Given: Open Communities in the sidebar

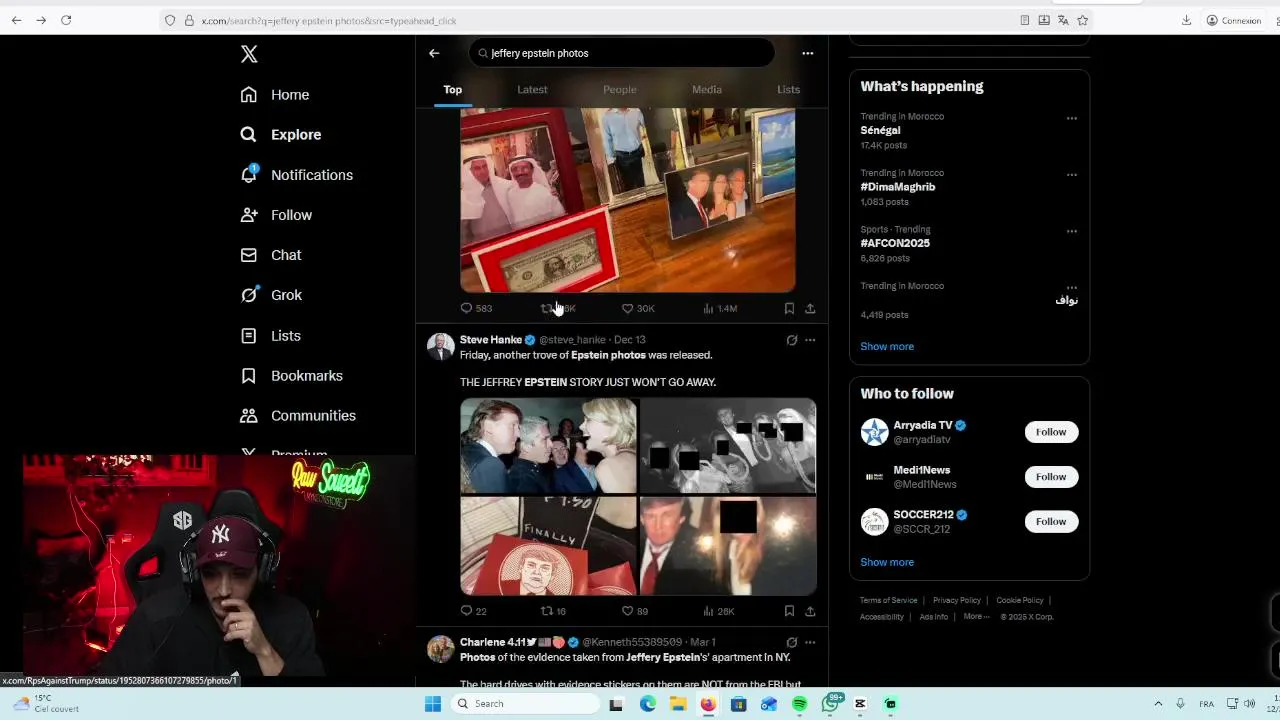Looking at the screenshot, I should click(x=298, y=416).
